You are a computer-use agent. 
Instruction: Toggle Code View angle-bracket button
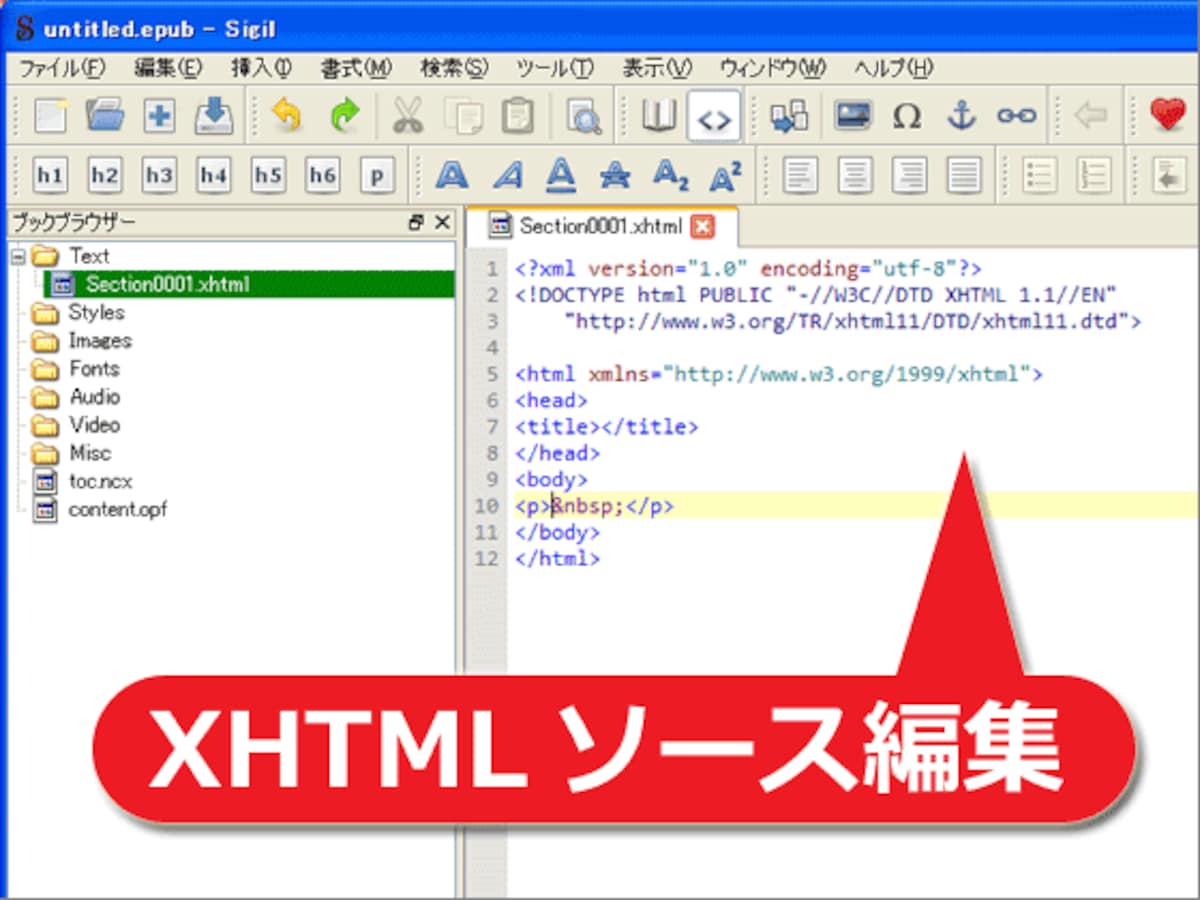click(x=714, y=117)
